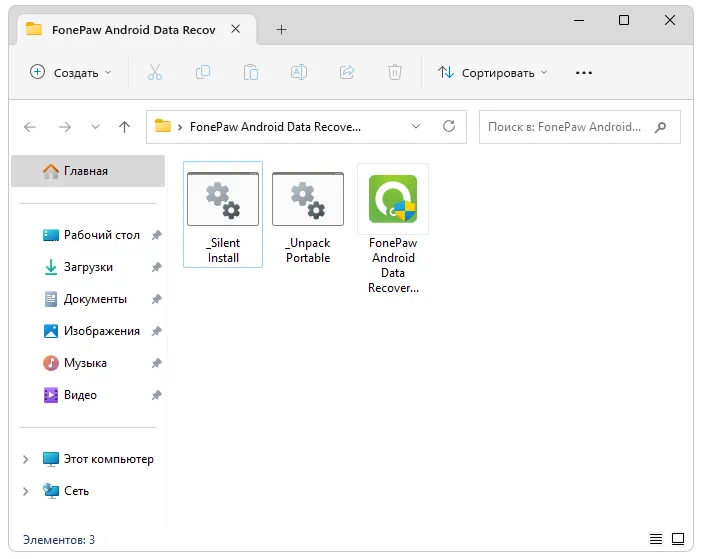
Task: Expand Этот компьютер tree node
Action: pos(26,459)
